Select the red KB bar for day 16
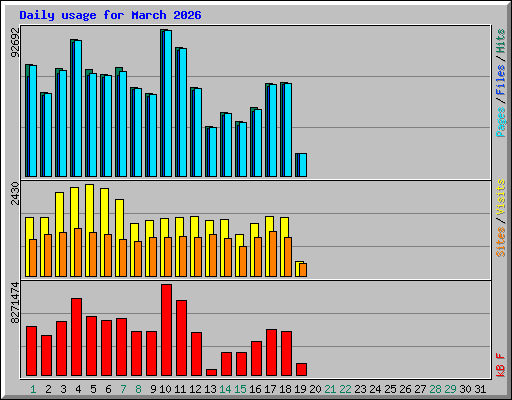Image resolution: width=512 pixels, height=400 pixels. [257, 359]
